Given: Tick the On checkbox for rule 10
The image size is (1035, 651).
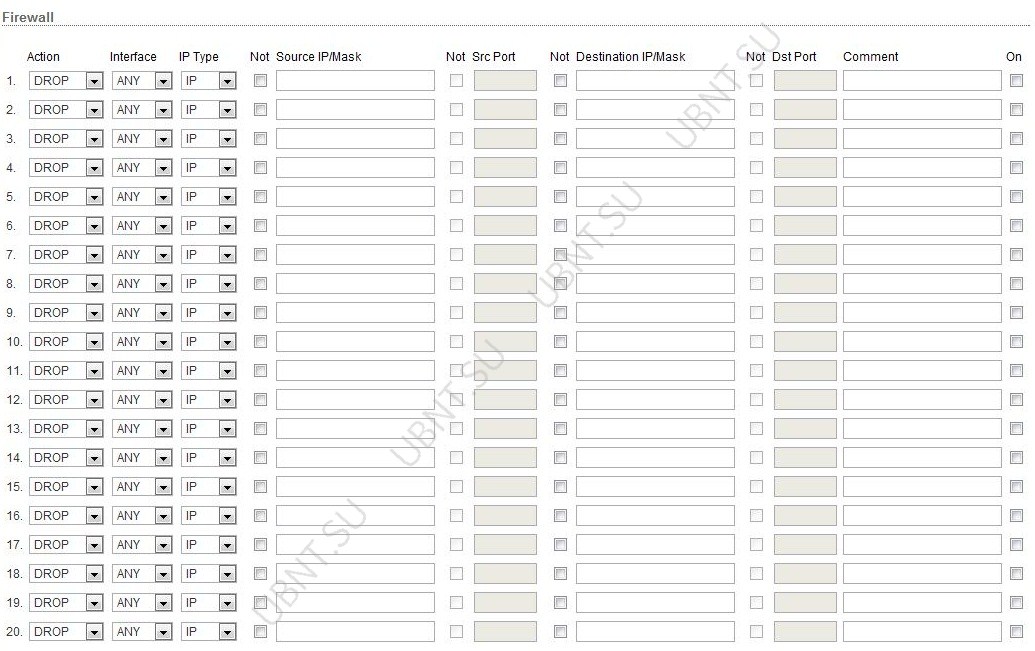Looking at the screenshot, I should [x=1017, y=341].
